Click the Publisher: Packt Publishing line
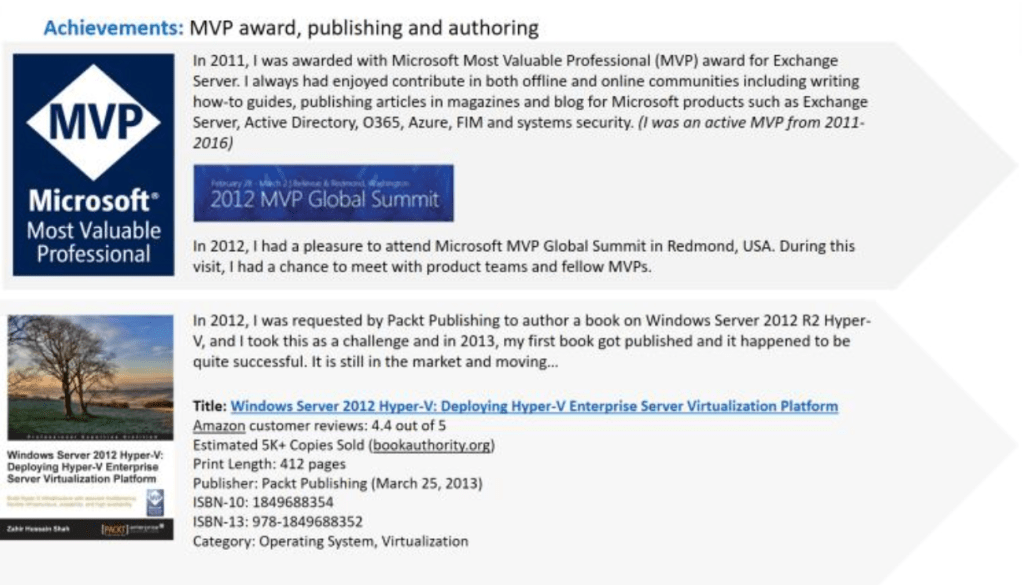Viewport: 1022px width, 585px height. [x=337, y=483]
